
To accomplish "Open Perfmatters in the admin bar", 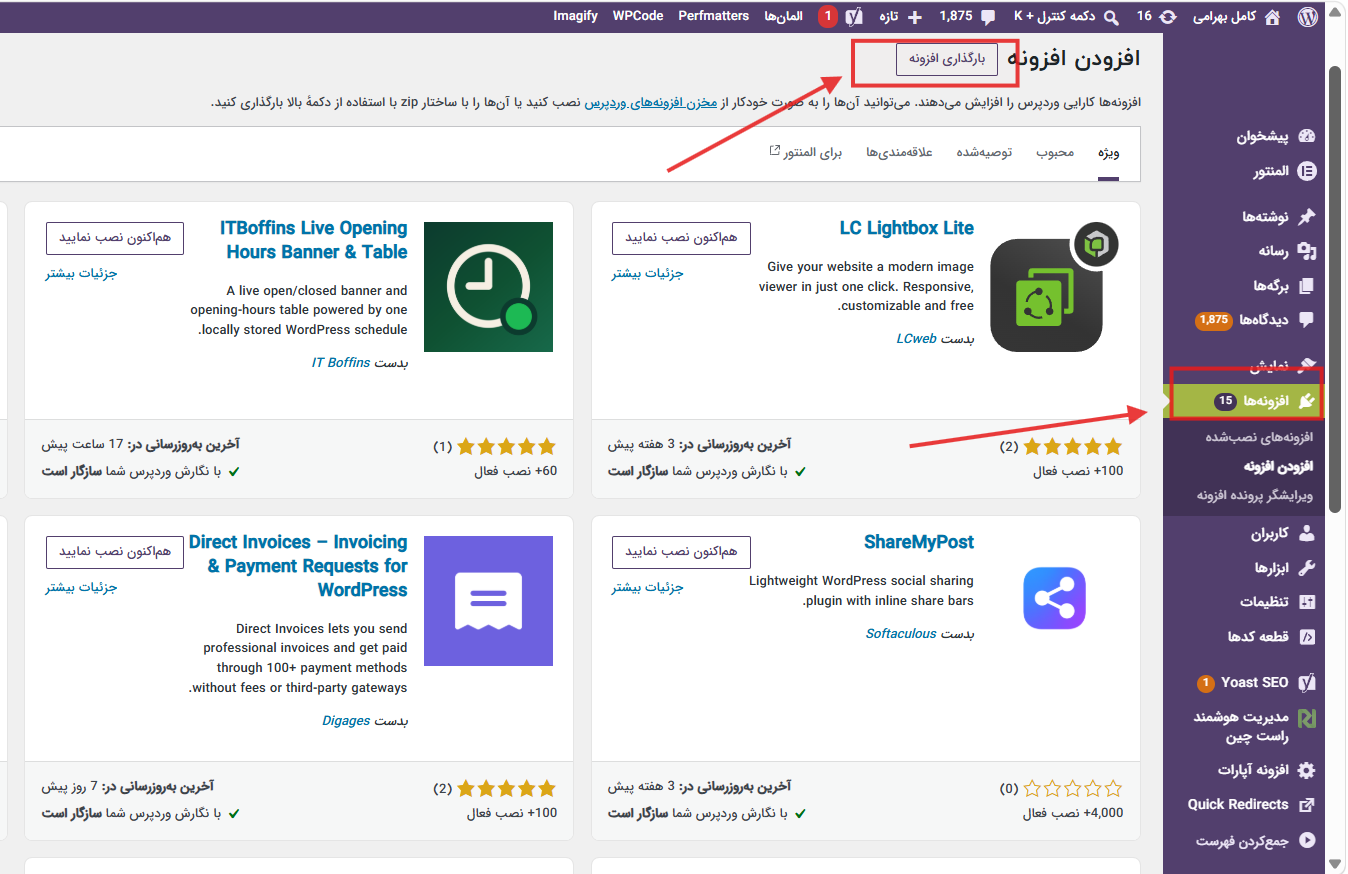I will pyautogui.click(x=713, y=16).
